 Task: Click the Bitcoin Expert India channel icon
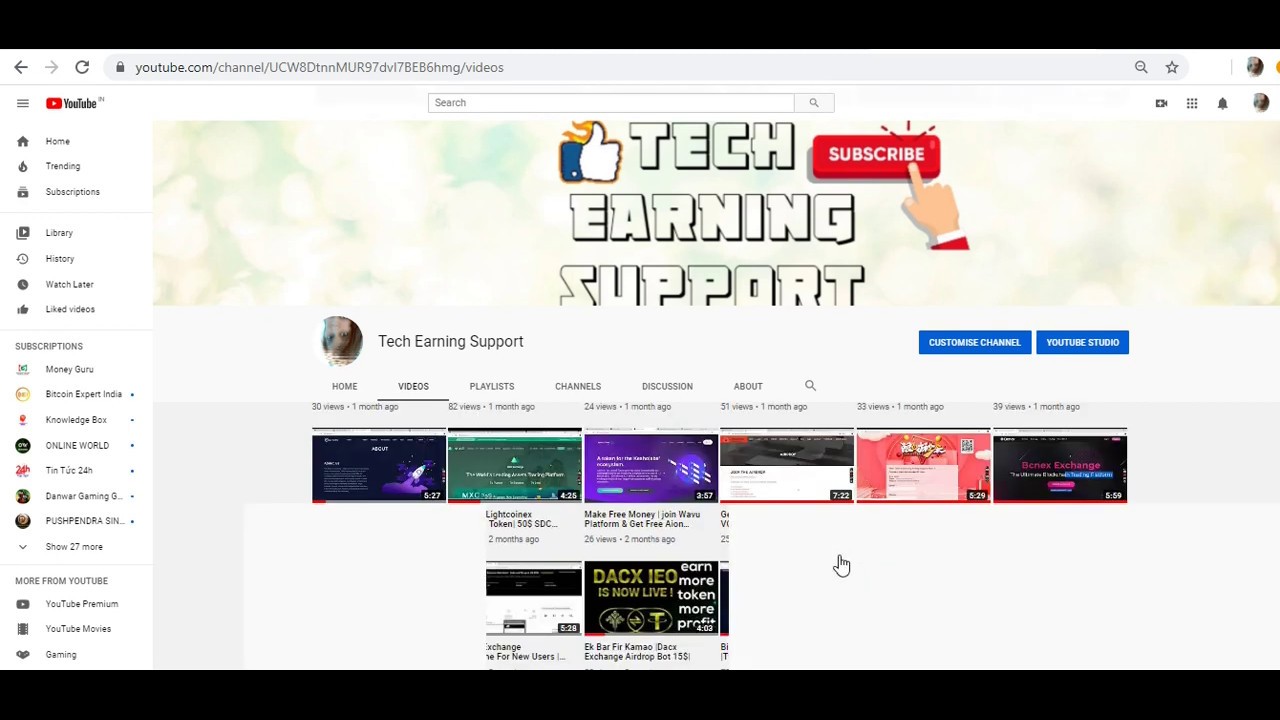click(x=23, y=394)
